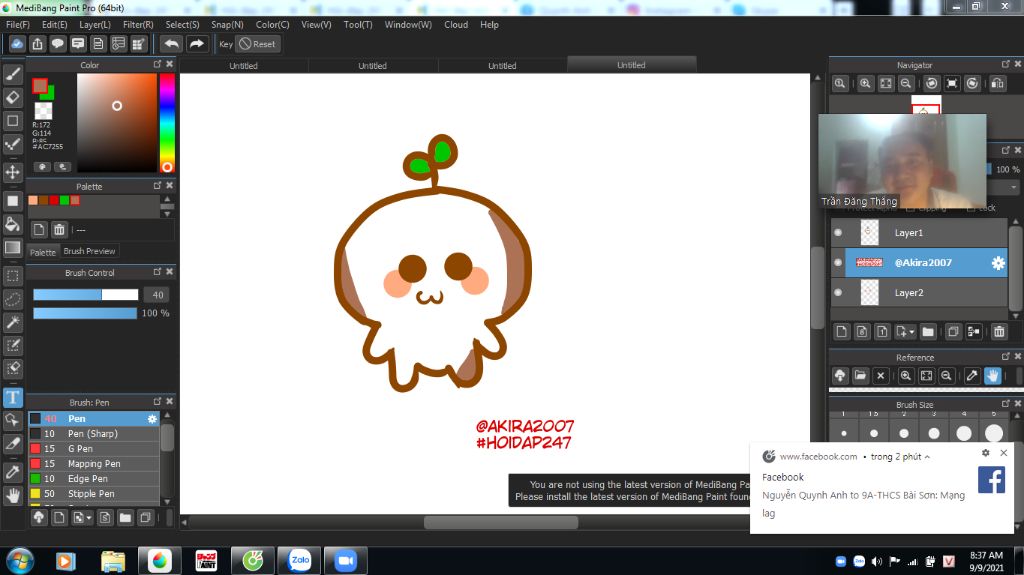Select the Lasso tool
Screen dimensions: 1024x575
coord(12,299)
